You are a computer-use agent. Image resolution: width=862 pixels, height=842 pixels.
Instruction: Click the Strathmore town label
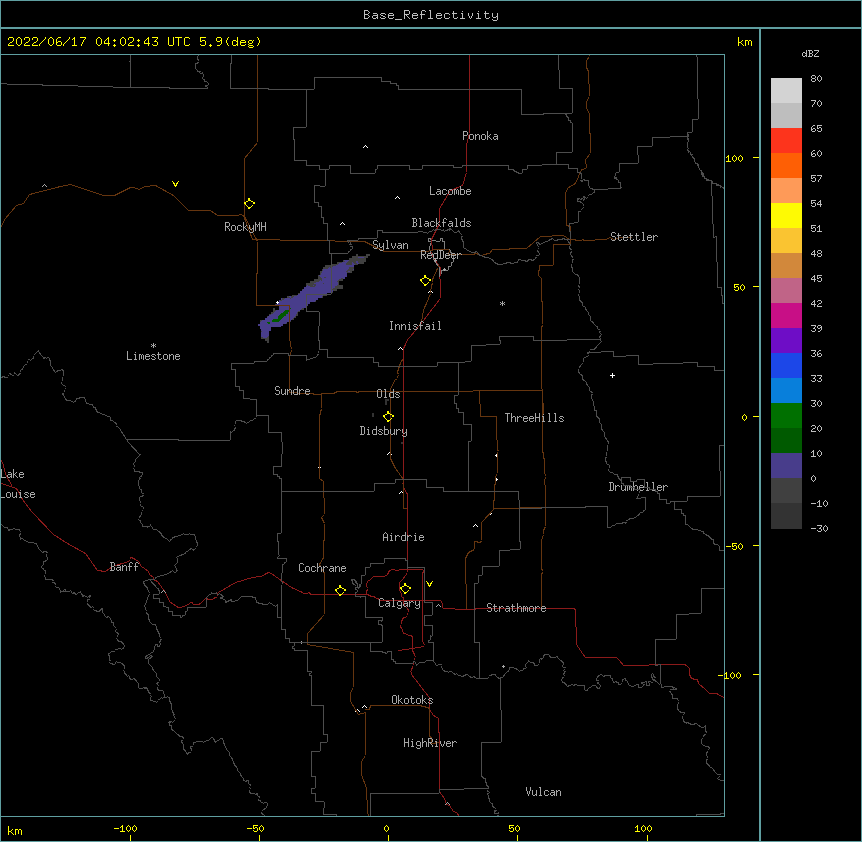[516, 608]
